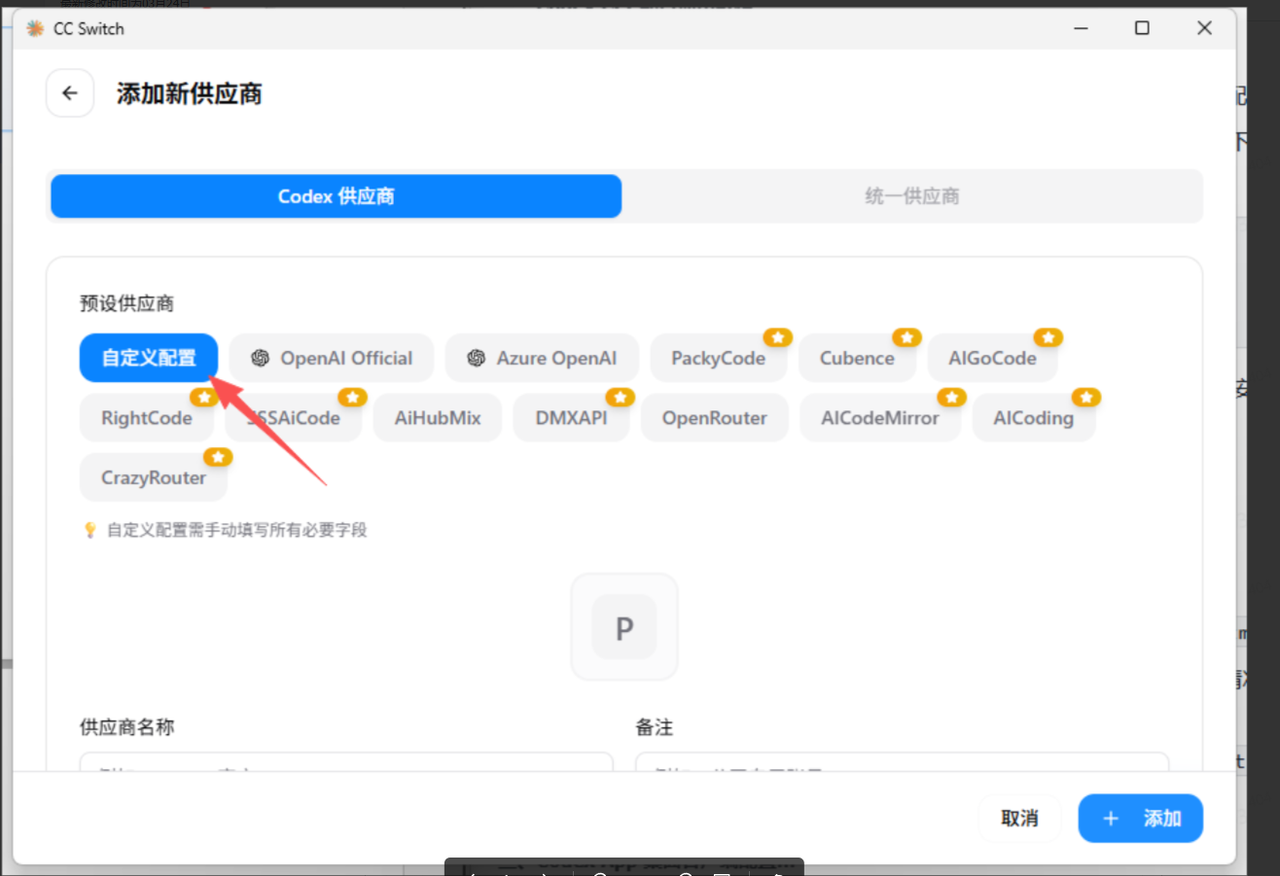Viewport: 1280px width, 876px height.
Task: Select the OpenRouter preset
Action: coord(714,418)
